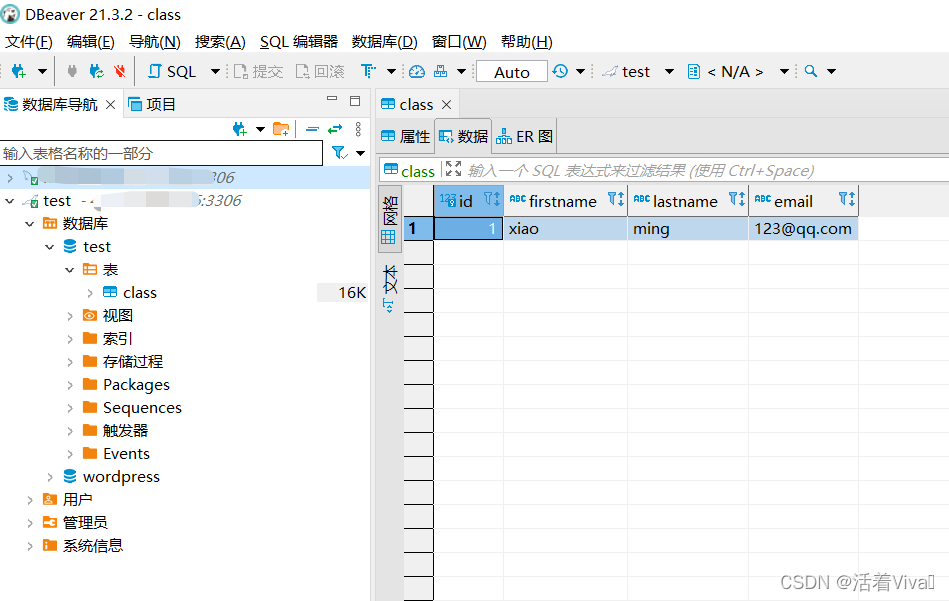
Task: Click the magnifier search icon
Action: (x=811, y=71)
